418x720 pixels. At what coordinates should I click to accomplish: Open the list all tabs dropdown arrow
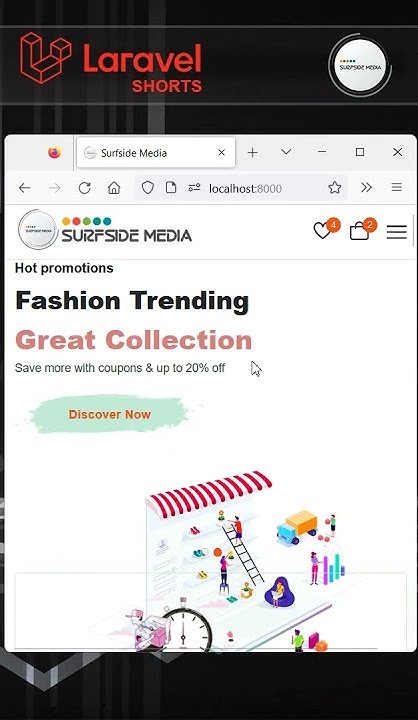(x=286, y=152)
